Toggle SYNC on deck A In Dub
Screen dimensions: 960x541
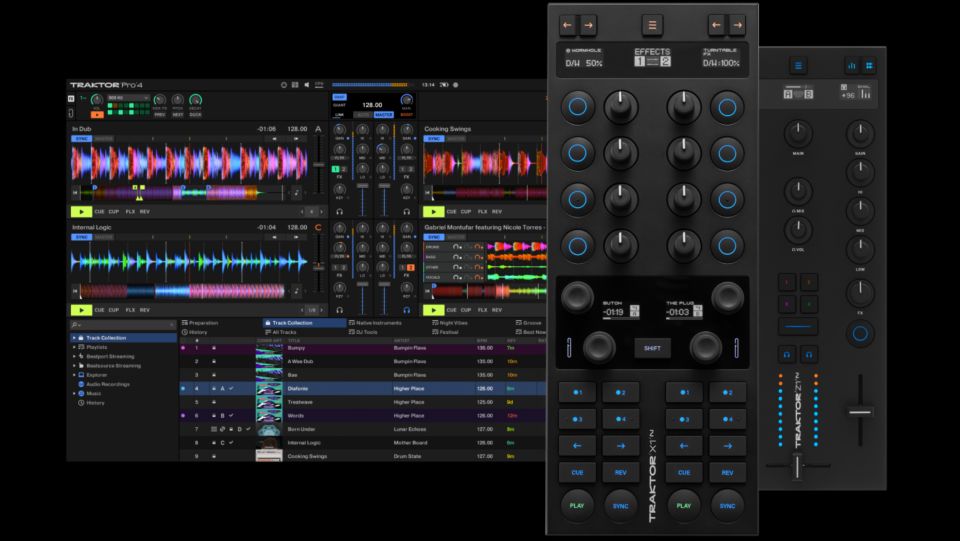(x=81, y=139)
